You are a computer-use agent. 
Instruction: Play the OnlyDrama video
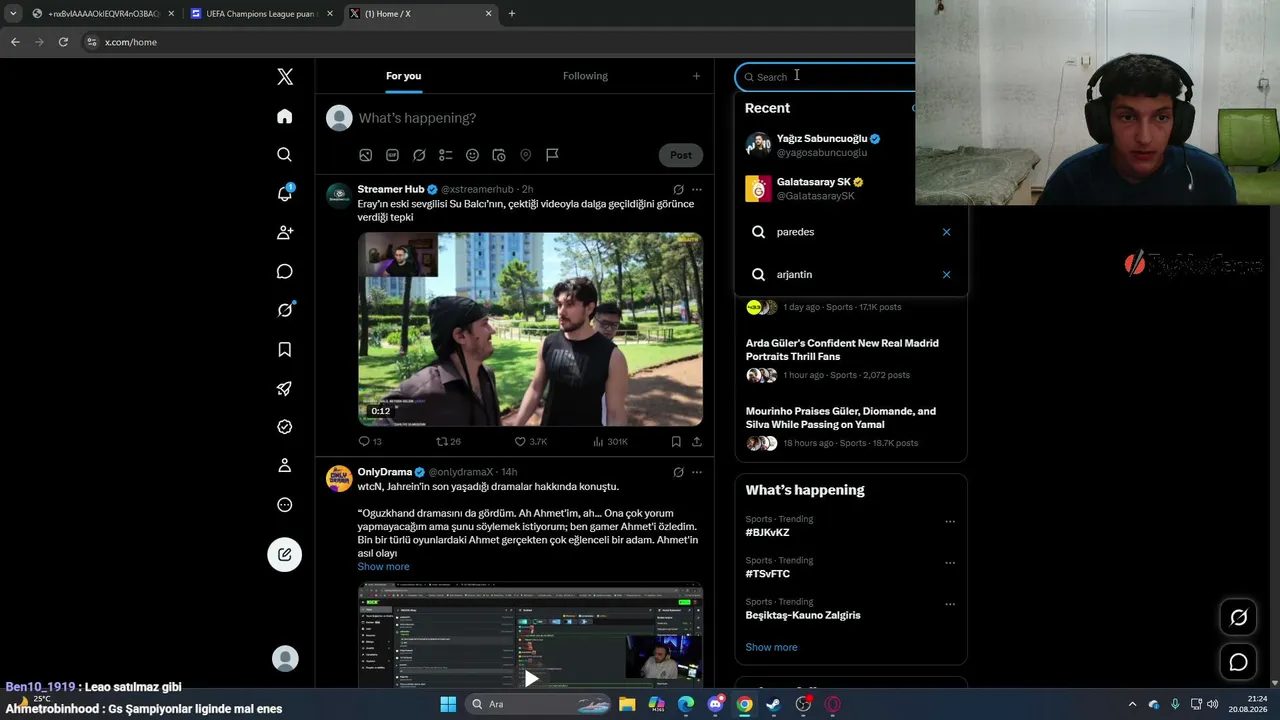coord(531,679)
